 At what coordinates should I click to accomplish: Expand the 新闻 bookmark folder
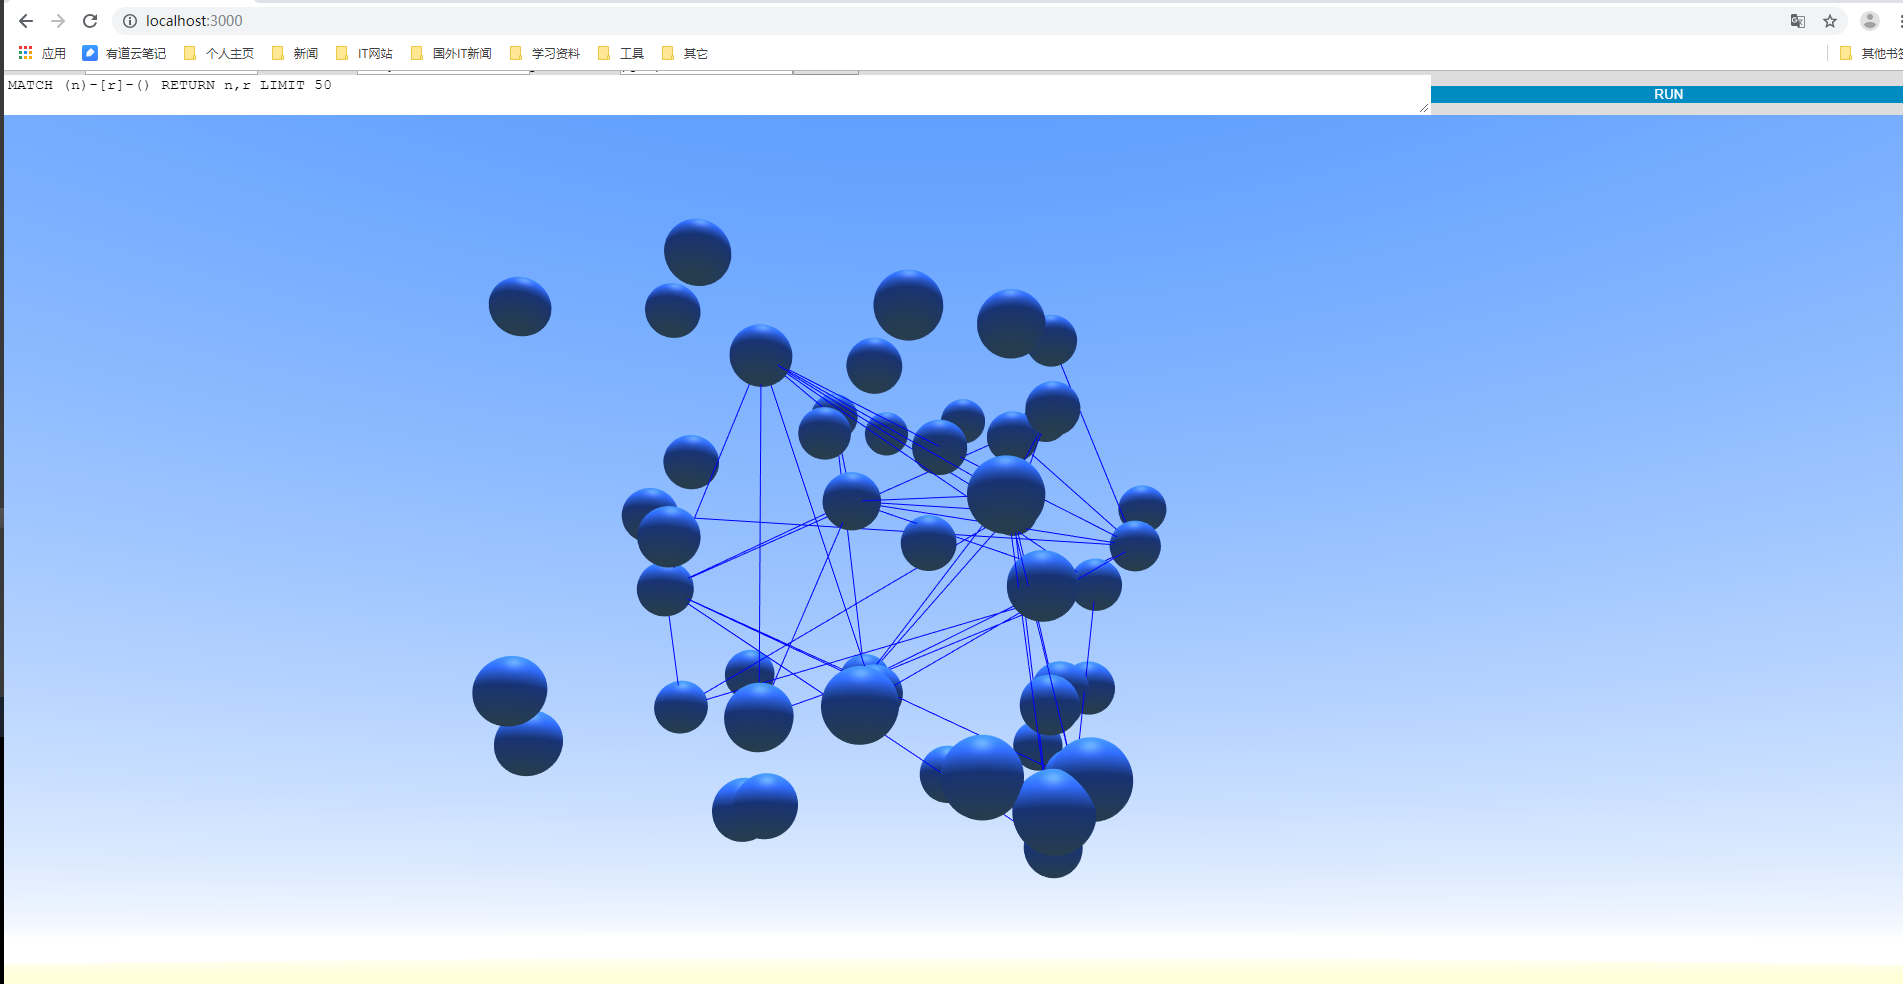(x=295, y=53)
